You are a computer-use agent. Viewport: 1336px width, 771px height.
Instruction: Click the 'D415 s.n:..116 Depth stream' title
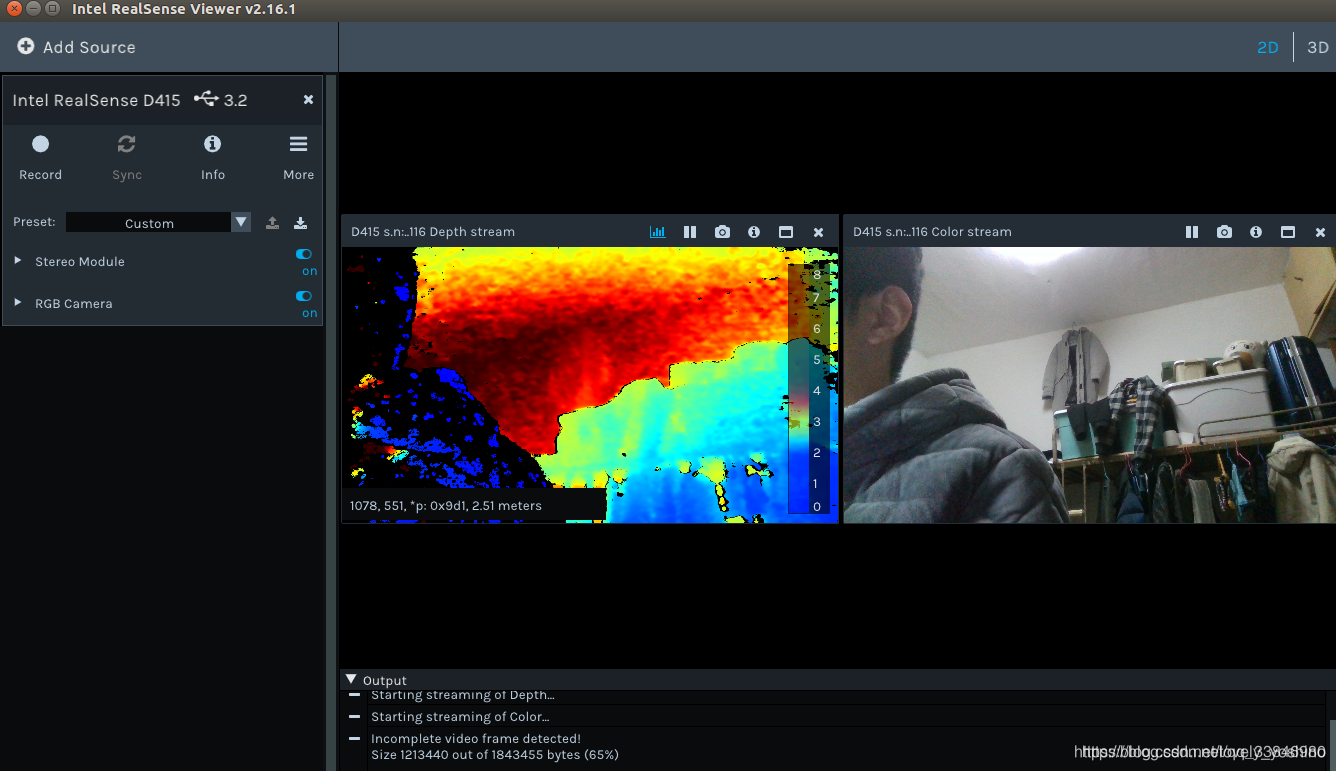433,232
